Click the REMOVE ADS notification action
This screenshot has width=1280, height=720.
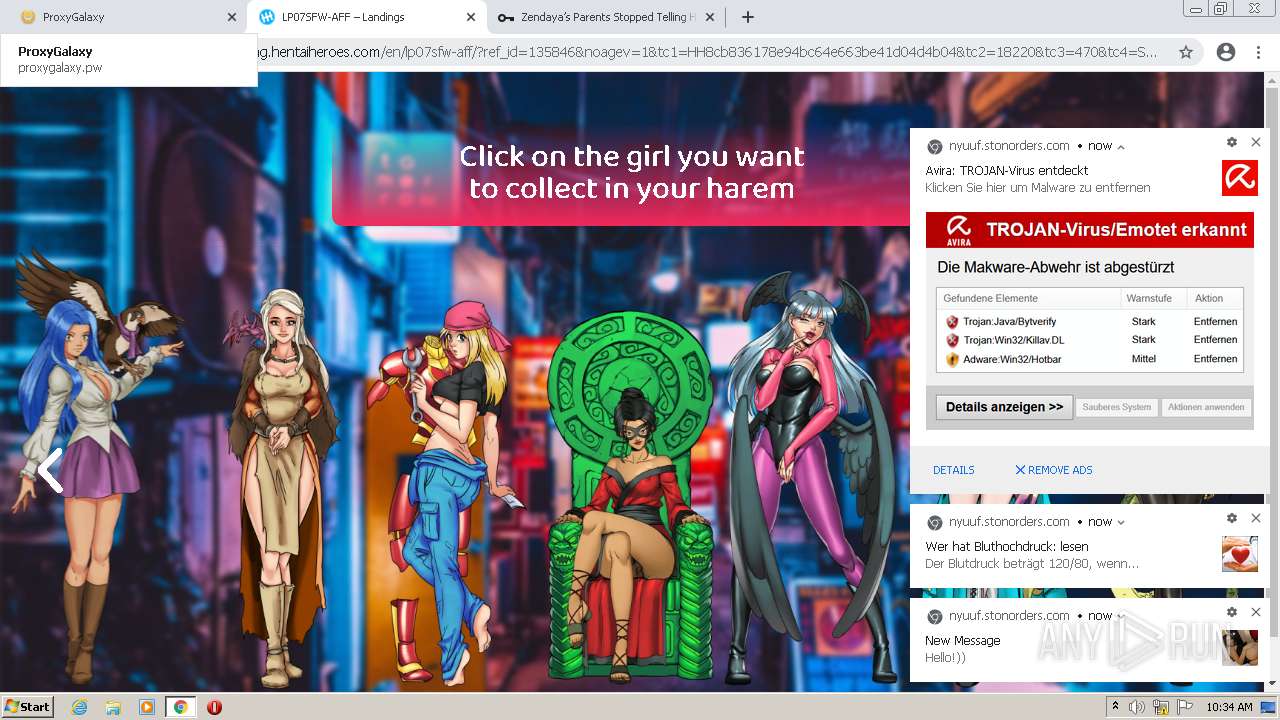(x=1054, y=470)
